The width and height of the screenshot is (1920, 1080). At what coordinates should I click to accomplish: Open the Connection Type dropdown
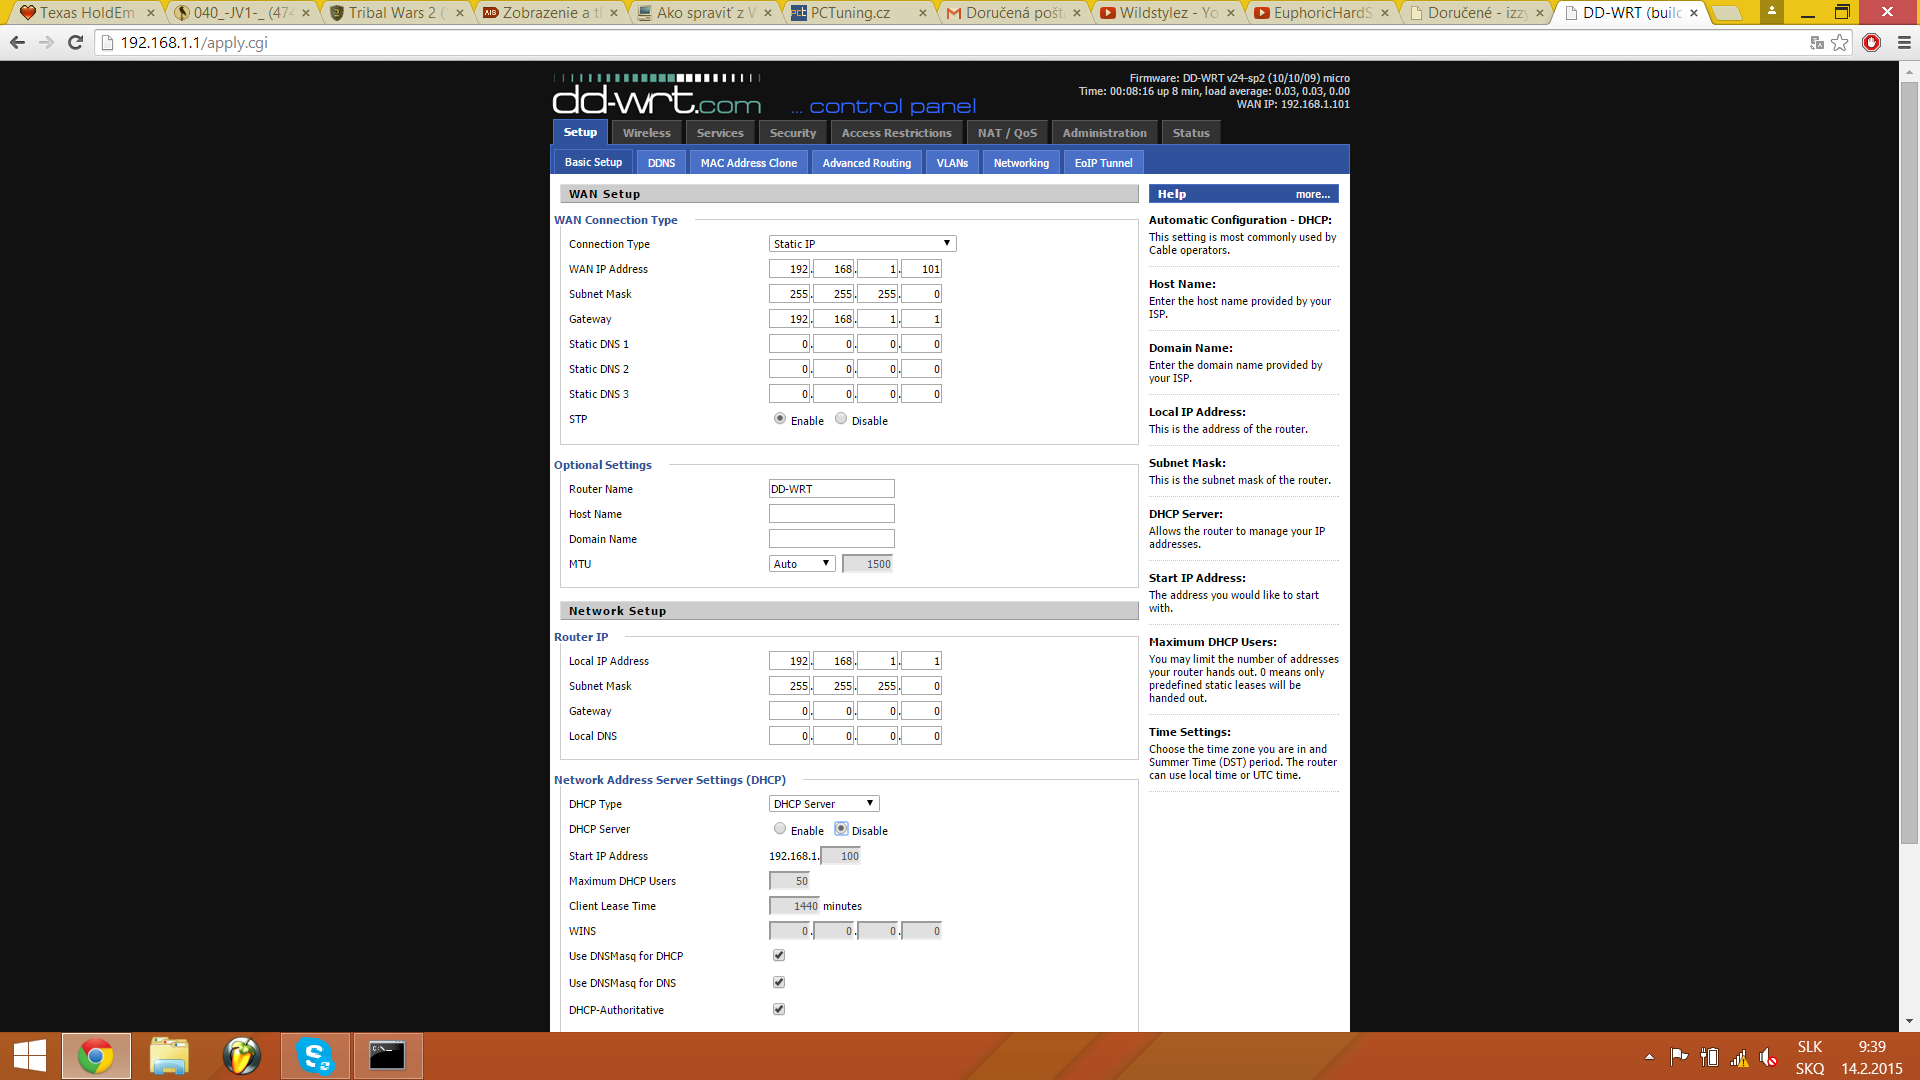pos(862,244)
